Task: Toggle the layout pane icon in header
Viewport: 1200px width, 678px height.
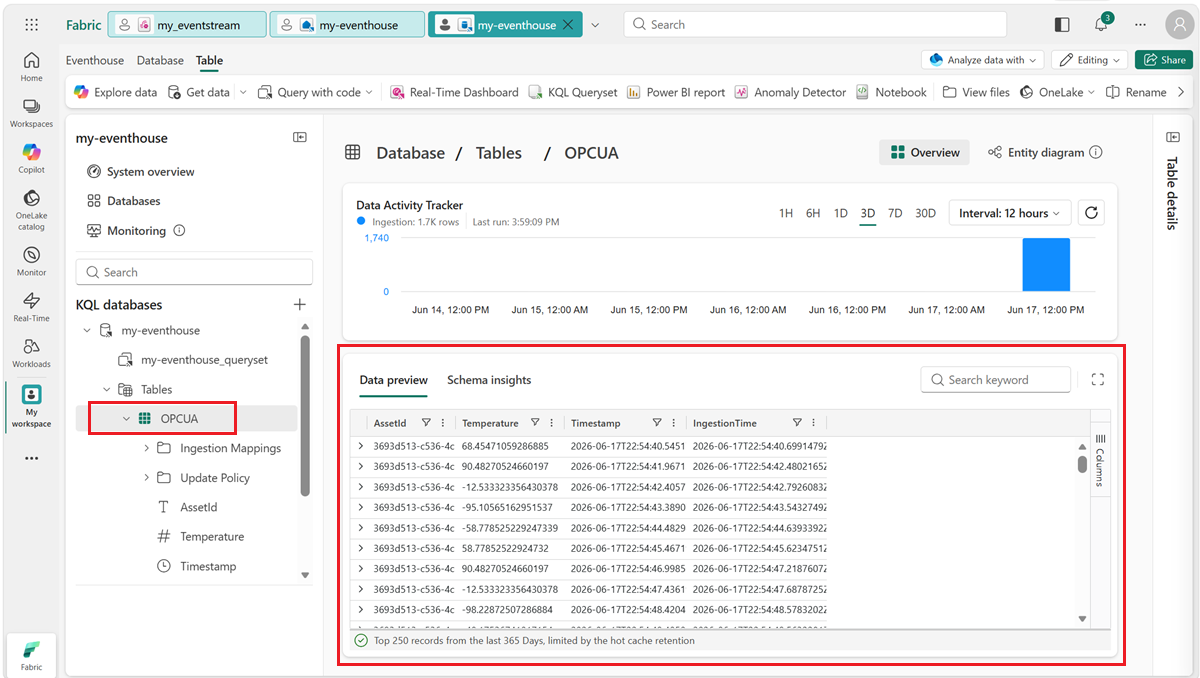Action: (1062, 25)
